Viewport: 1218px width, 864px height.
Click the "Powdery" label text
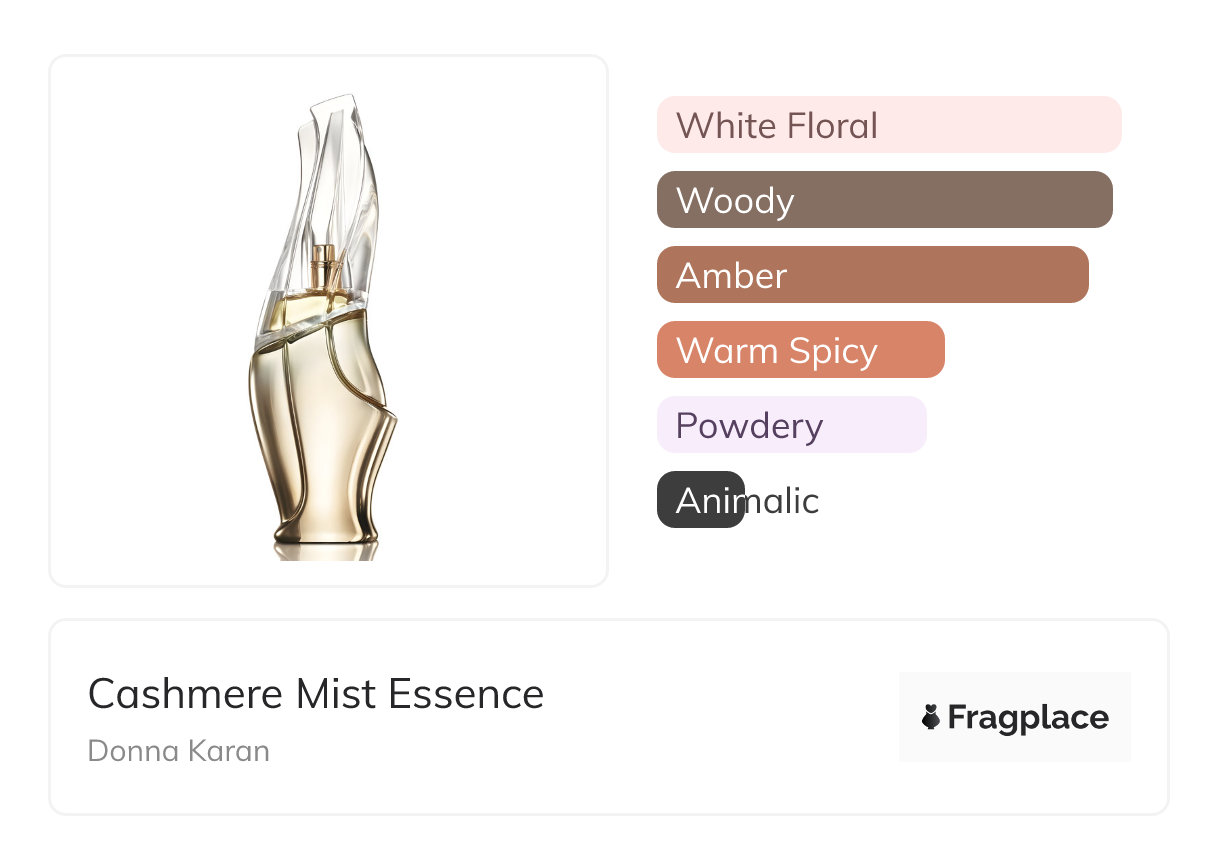click(749, 426)
